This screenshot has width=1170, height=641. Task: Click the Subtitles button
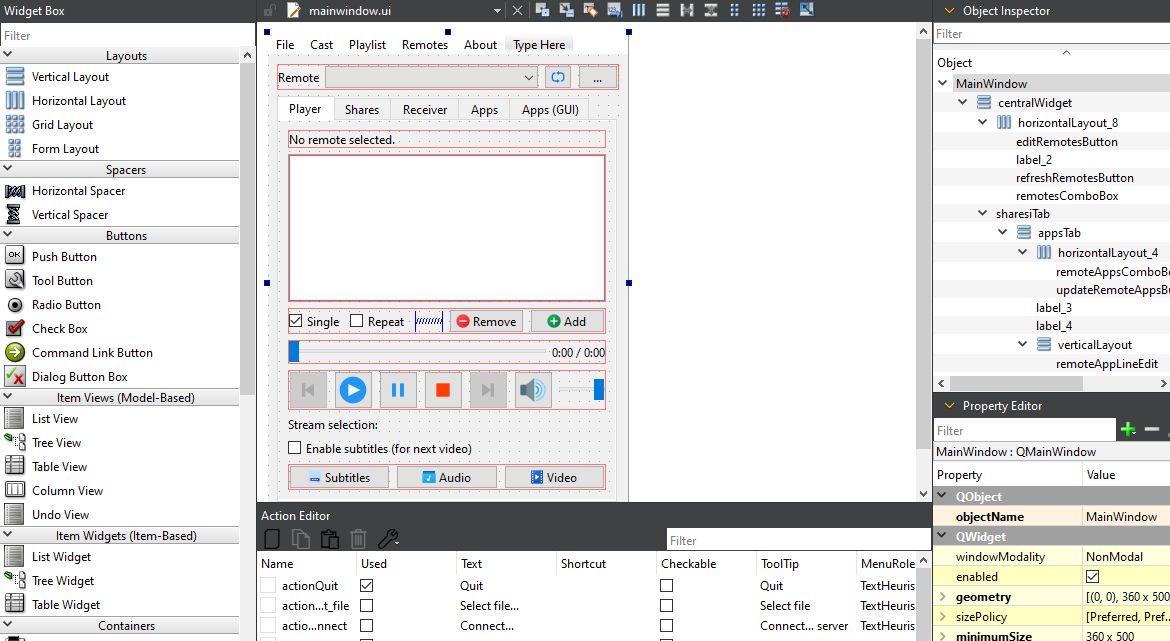point(339,478)
